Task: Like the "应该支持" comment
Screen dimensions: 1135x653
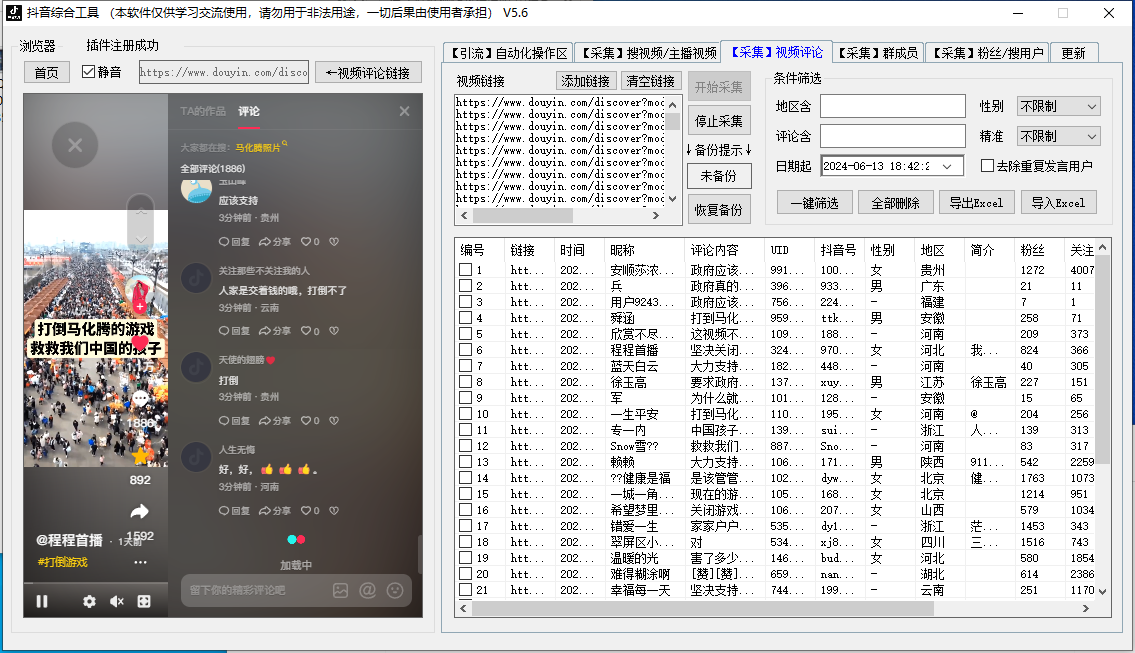Action: click(310, 242)
